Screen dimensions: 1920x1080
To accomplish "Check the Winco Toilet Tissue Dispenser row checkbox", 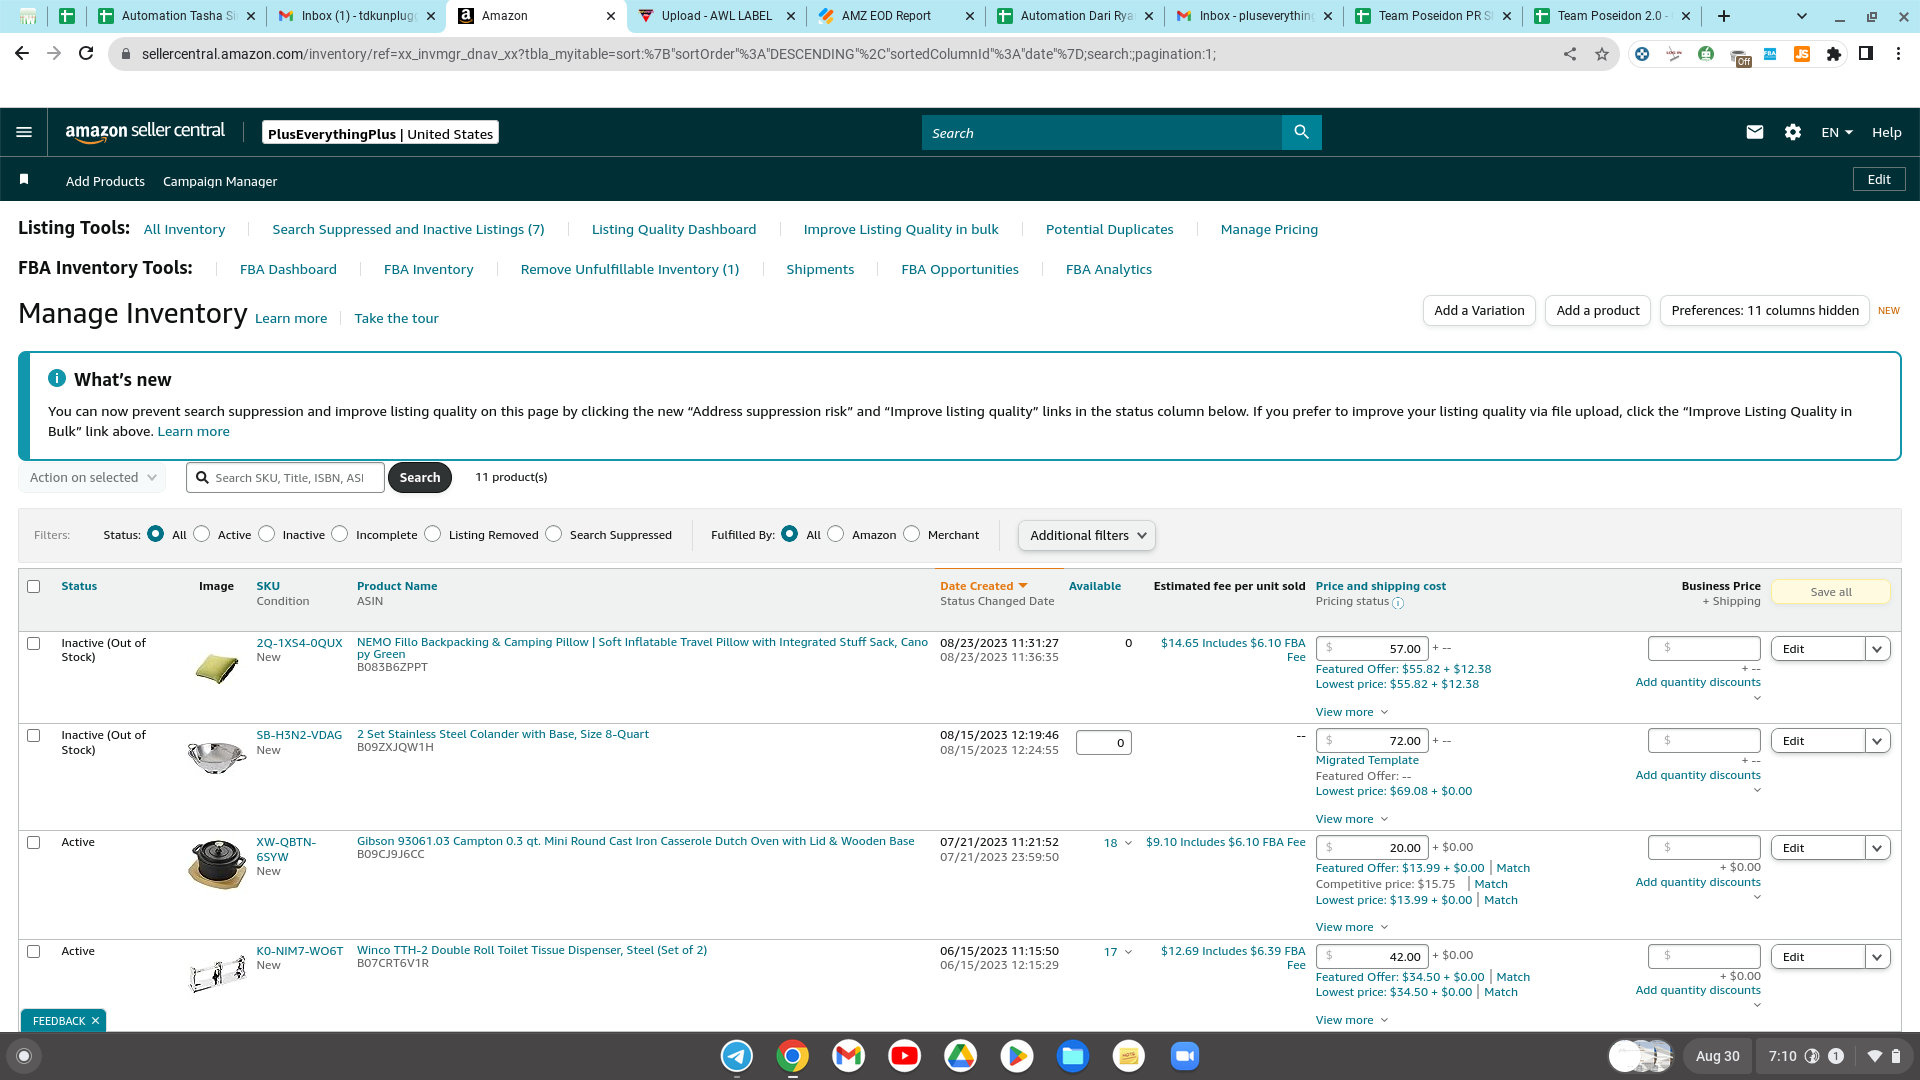I will coord(34,952).
